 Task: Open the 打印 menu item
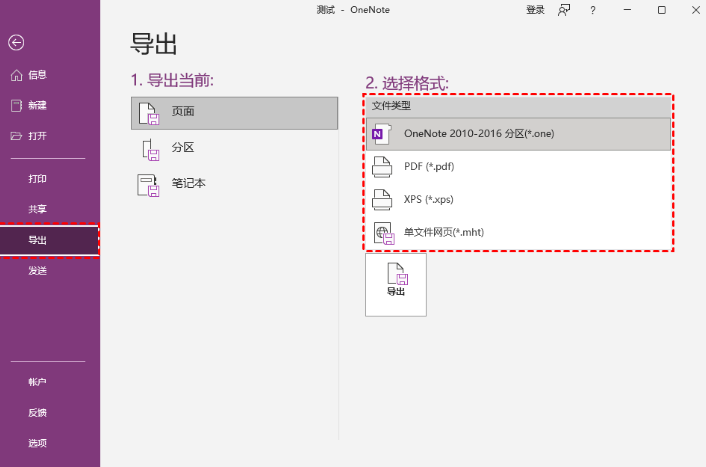[50, 179]
